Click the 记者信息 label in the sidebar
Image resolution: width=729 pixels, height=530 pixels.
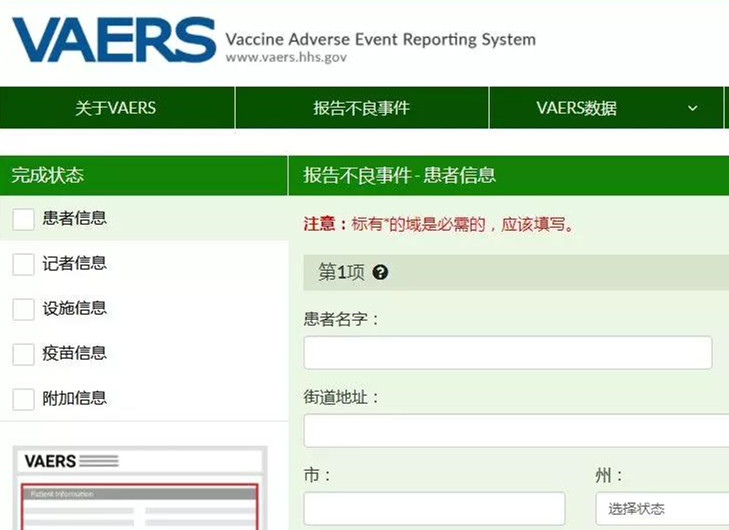(75, 263)
